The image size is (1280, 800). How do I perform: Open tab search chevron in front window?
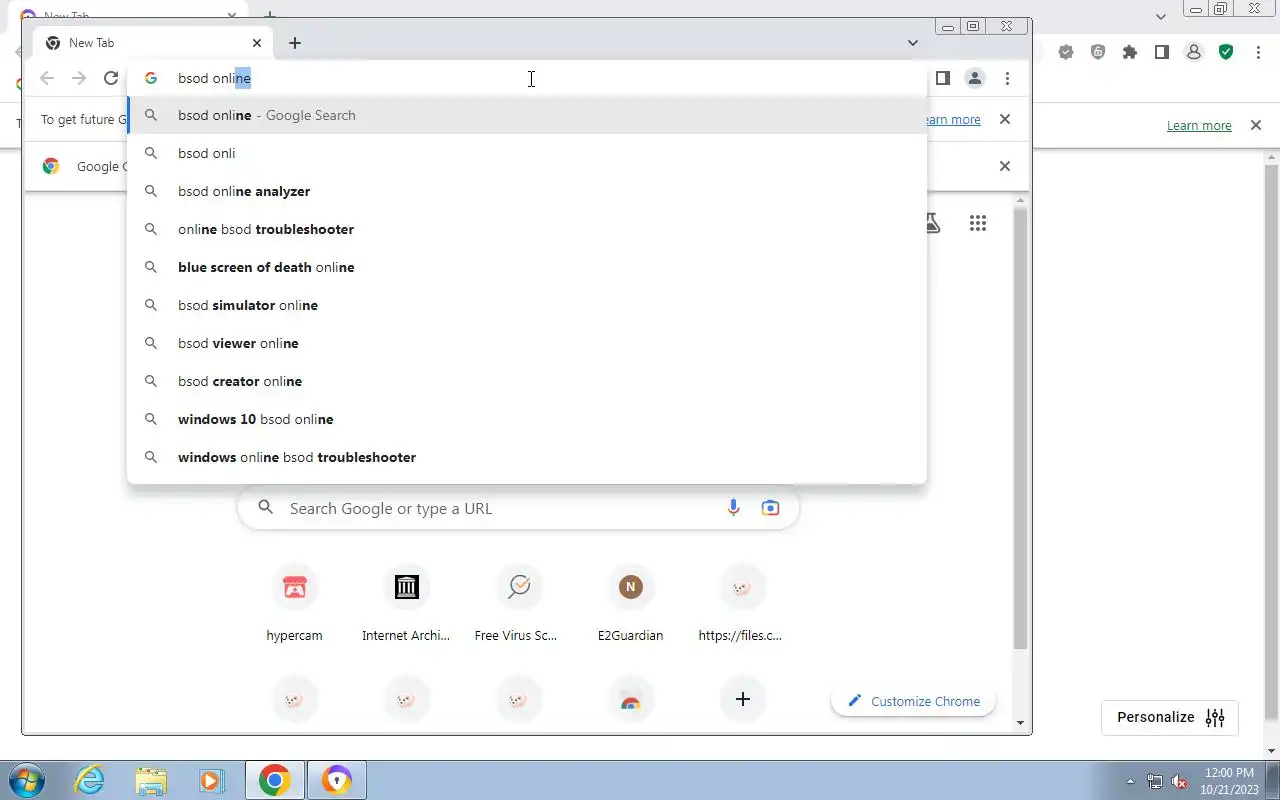coord(913,43)
